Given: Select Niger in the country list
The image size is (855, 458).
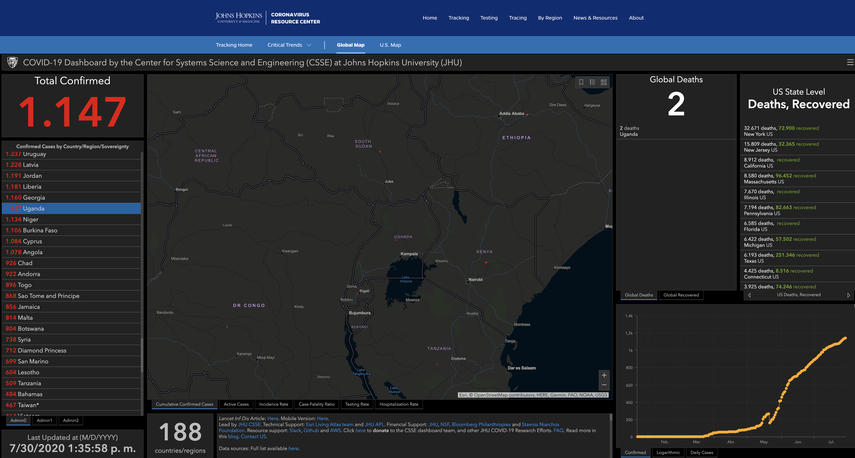Looking at the screenshot, I should (x=71, y=219).
